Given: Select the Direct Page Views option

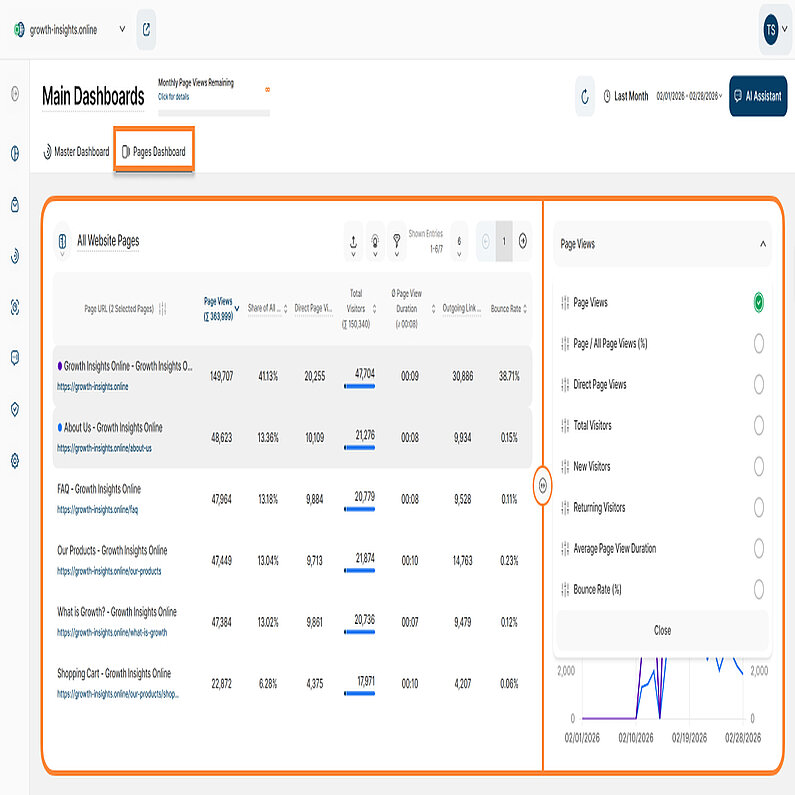Looking at the screenshot, I should pyautogui.click(x=758, y=385).
